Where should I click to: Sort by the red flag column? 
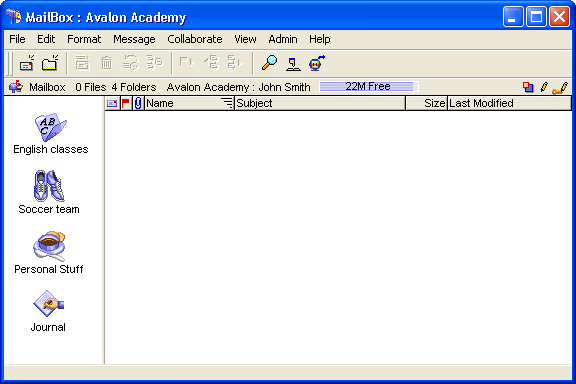pyautogui.click(x=126, y=103)
